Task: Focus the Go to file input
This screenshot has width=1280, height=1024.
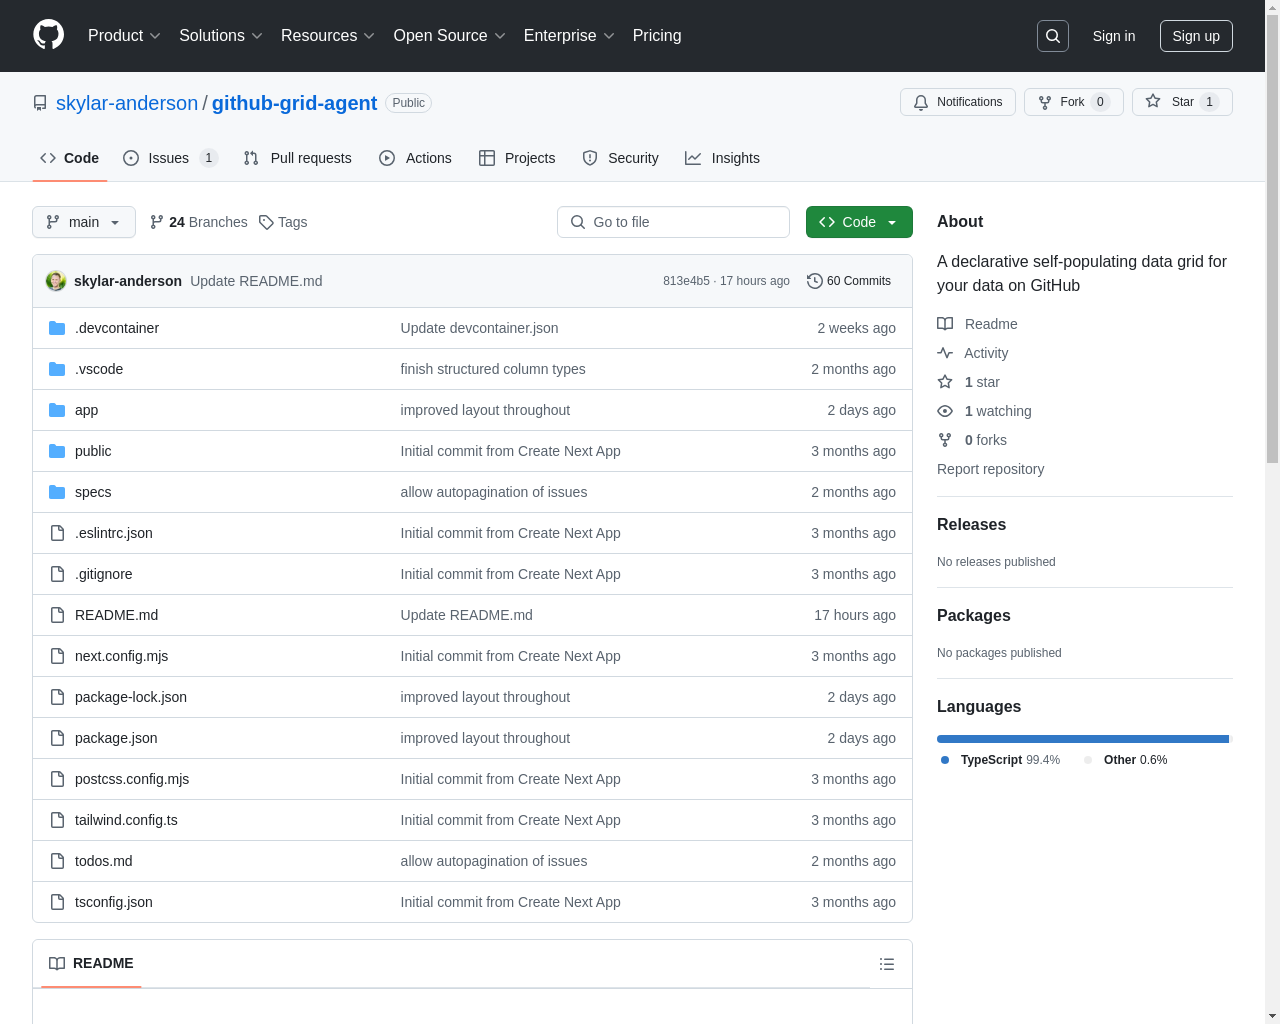Action: pyautogui.click(x=673, y=222)
